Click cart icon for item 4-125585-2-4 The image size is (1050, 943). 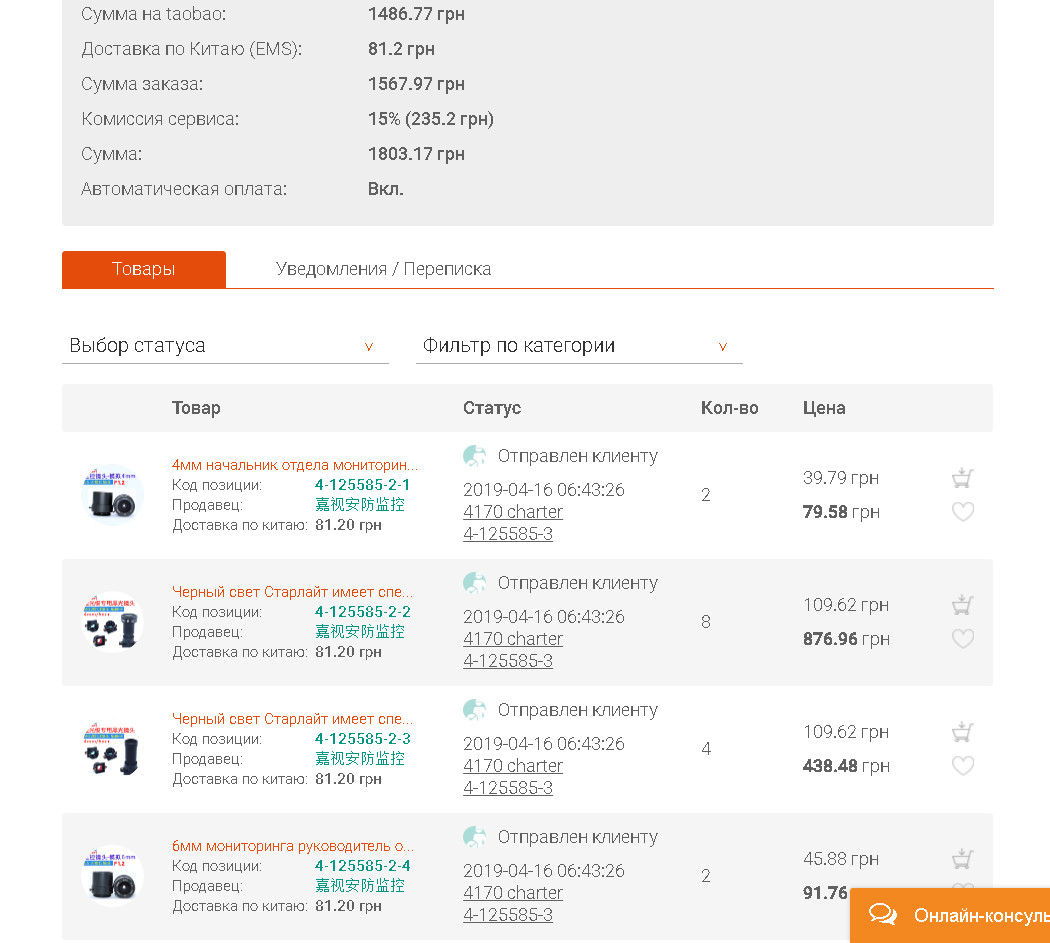962,859
